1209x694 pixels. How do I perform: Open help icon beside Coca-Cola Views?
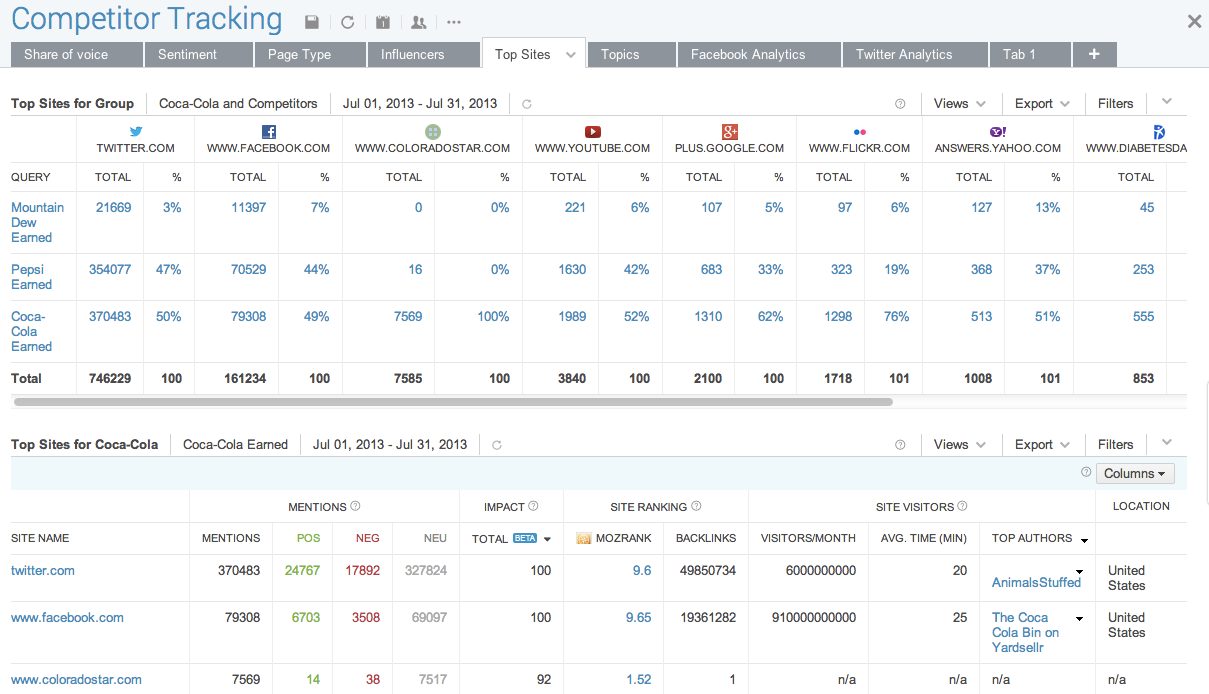click(x=900, y=444)
